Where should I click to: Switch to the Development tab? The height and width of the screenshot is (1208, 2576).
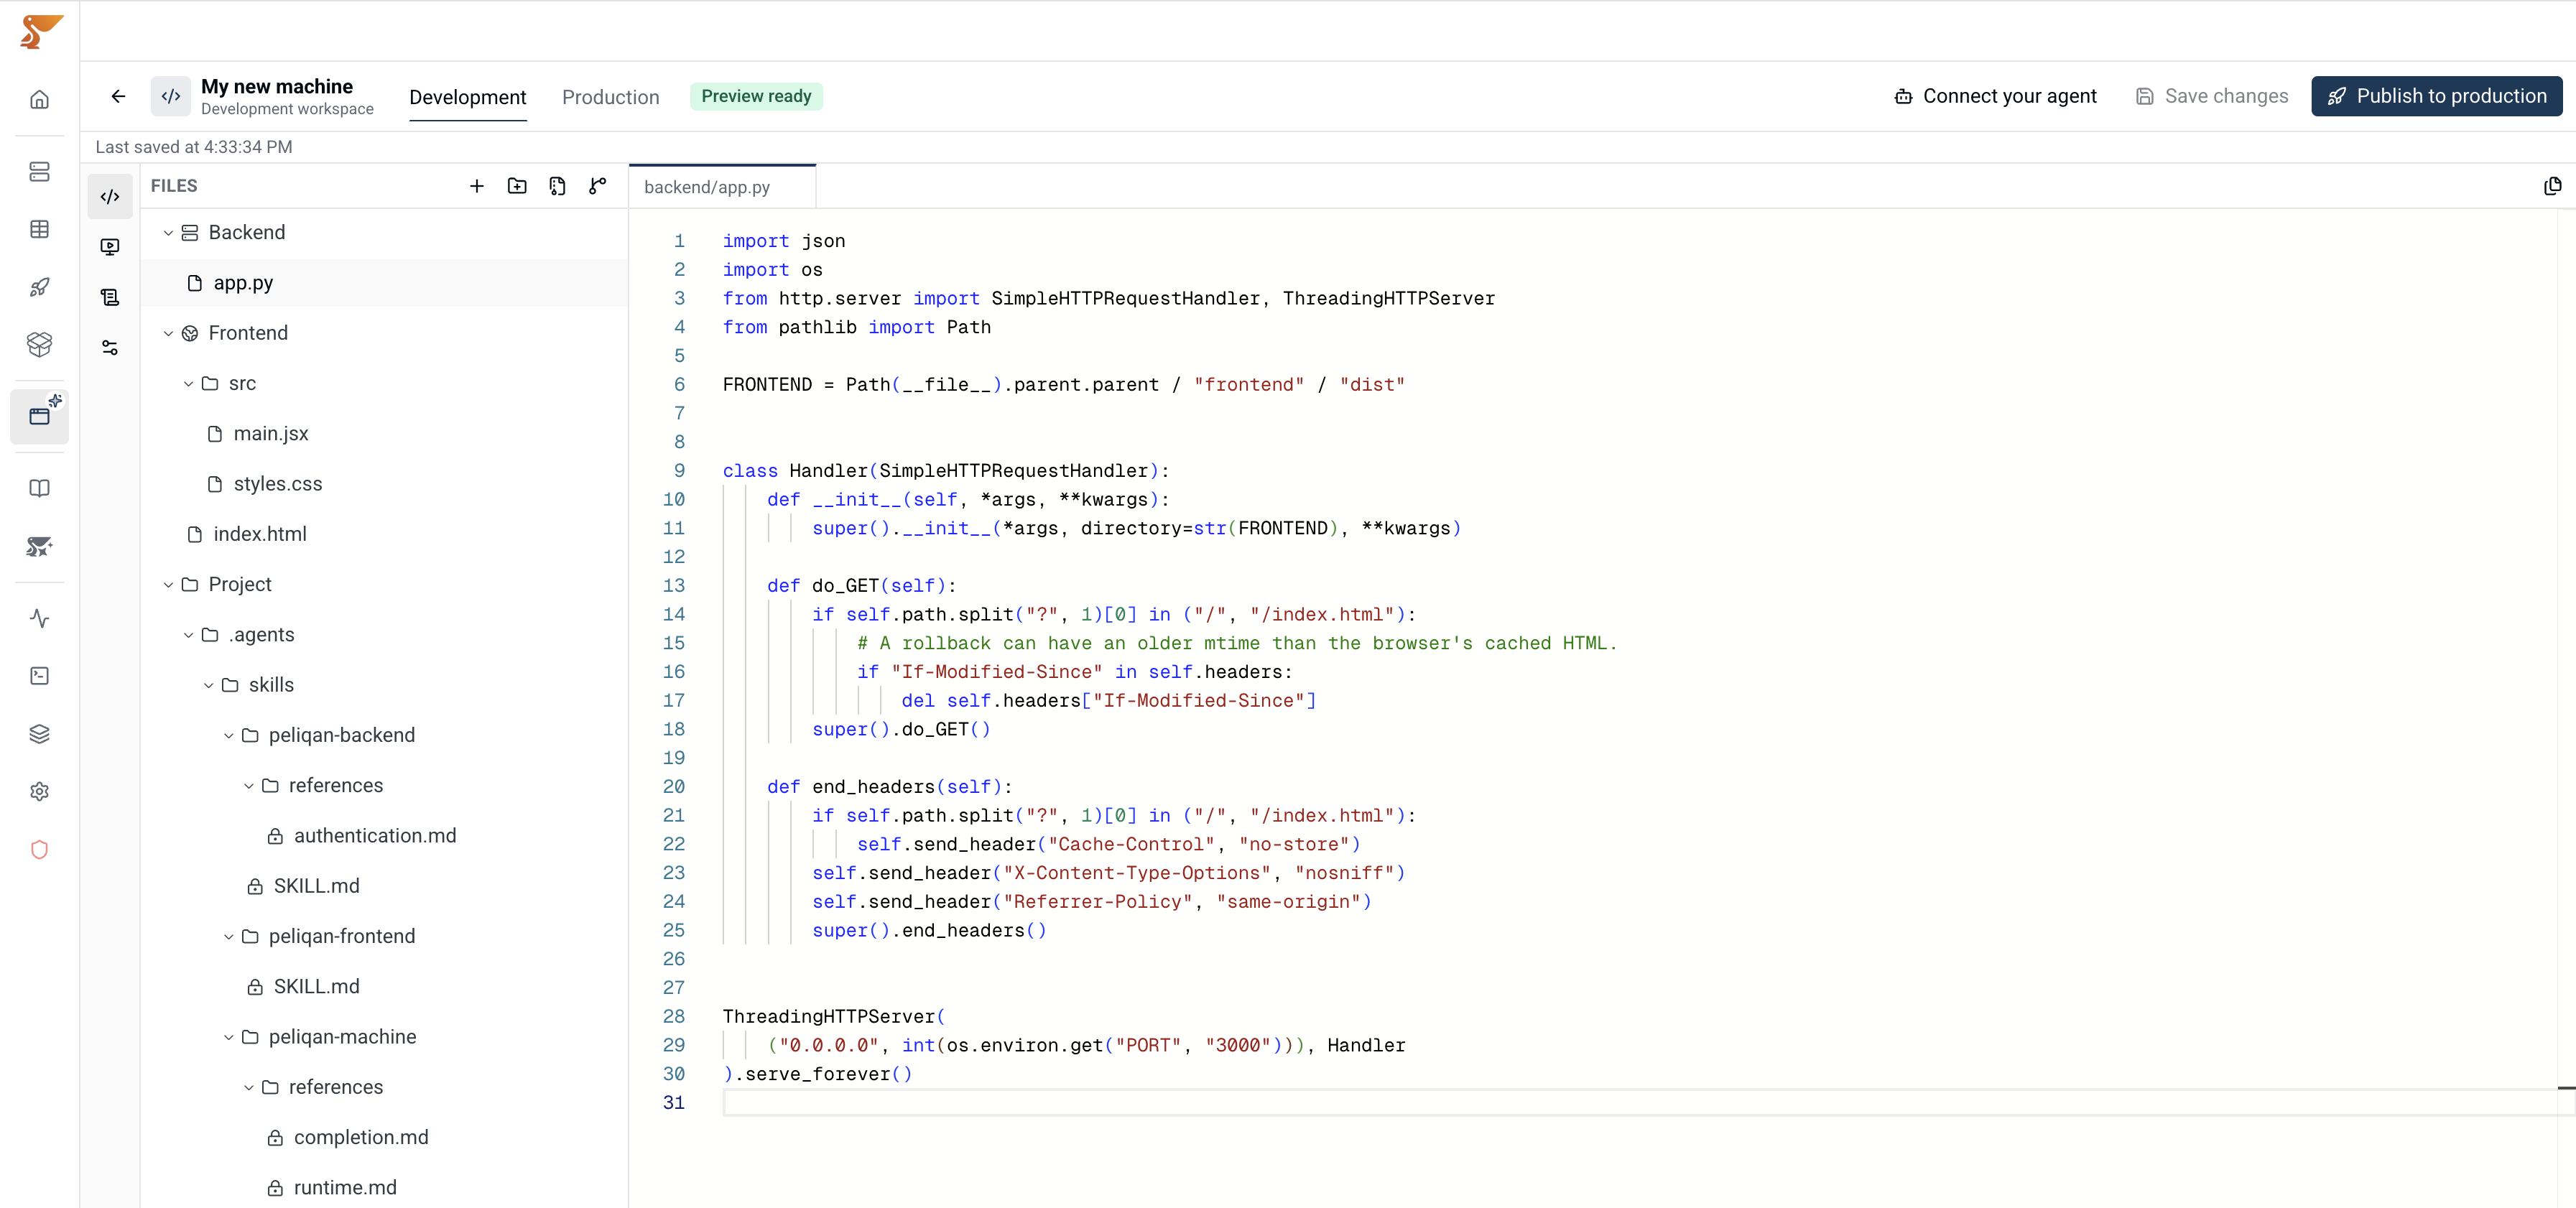tap(467, 97)
